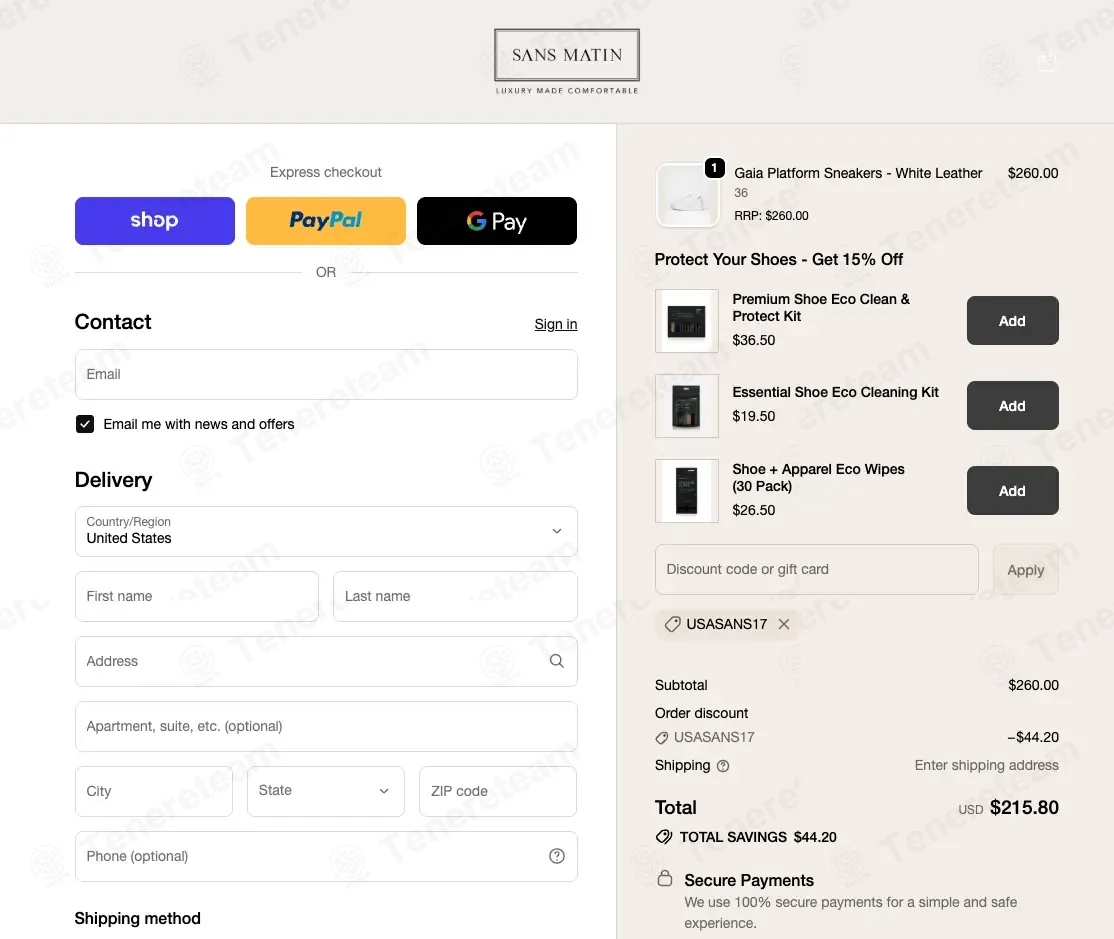Pay with Shop Pay express checkout
This screenshot has width=1114, height=939.
tap(155, 221)
